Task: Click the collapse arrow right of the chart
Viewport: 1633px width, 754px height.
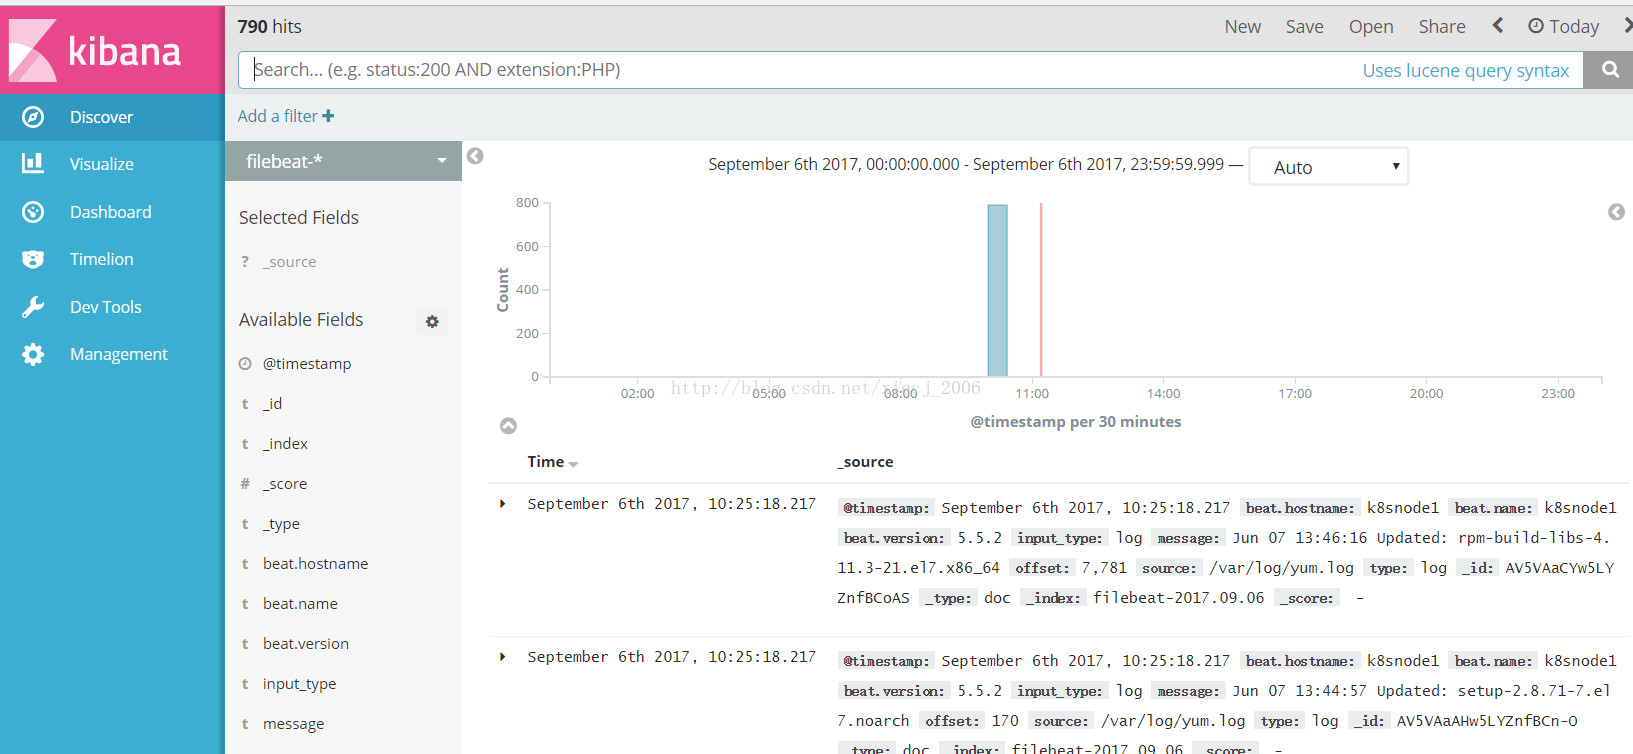Action: coord(1616,212)
